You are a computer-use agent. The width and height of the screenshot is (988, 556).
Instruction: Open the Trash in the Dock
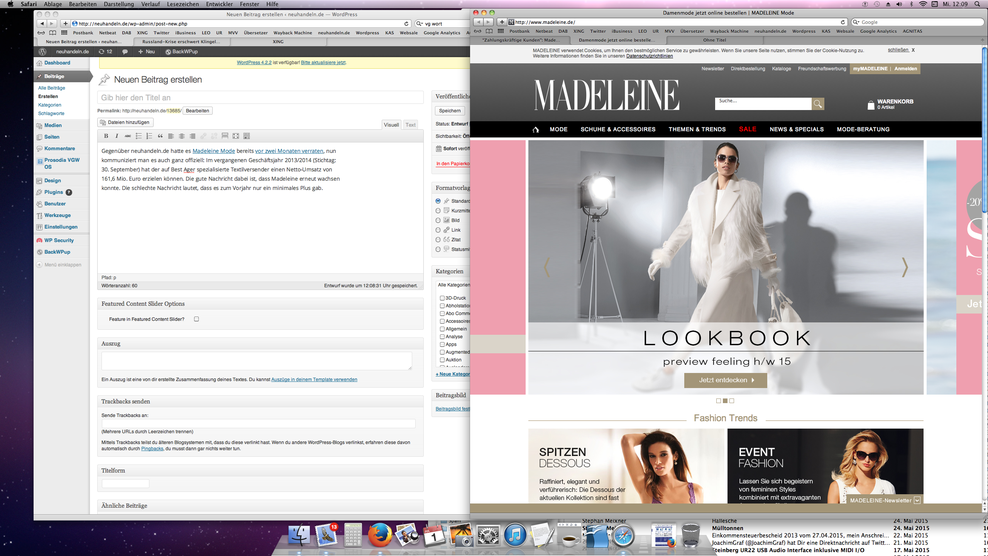691,535
